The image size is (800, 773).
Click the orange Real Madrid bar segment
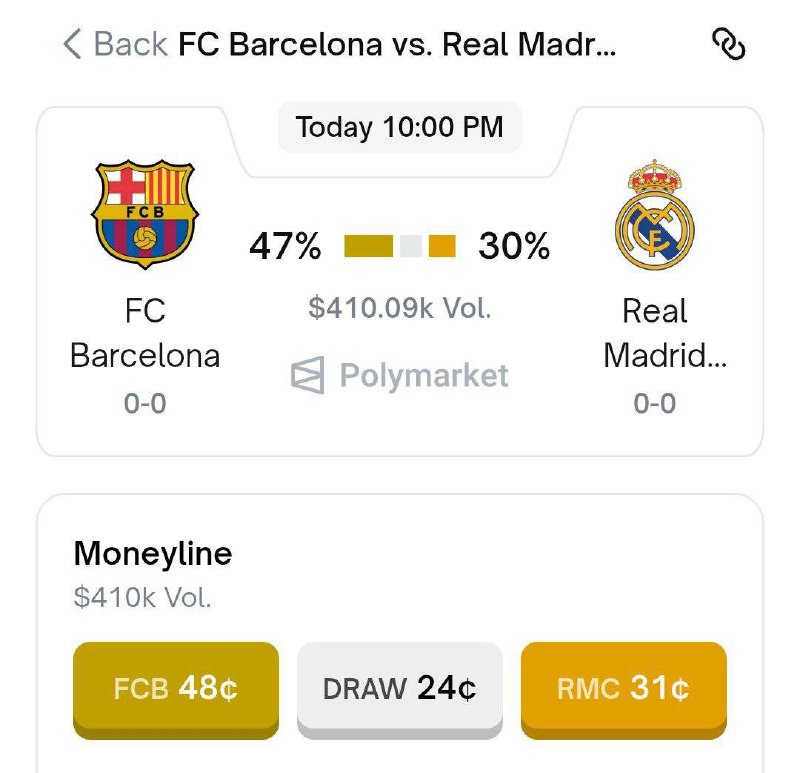pos(442,246)
